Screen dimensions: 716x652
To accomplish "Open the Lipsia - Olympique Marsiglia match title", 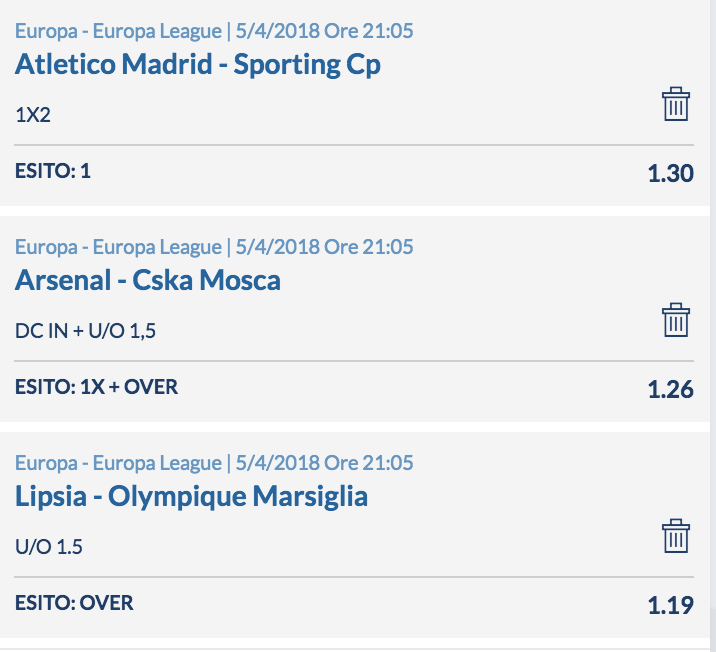I will click(191, 496).
